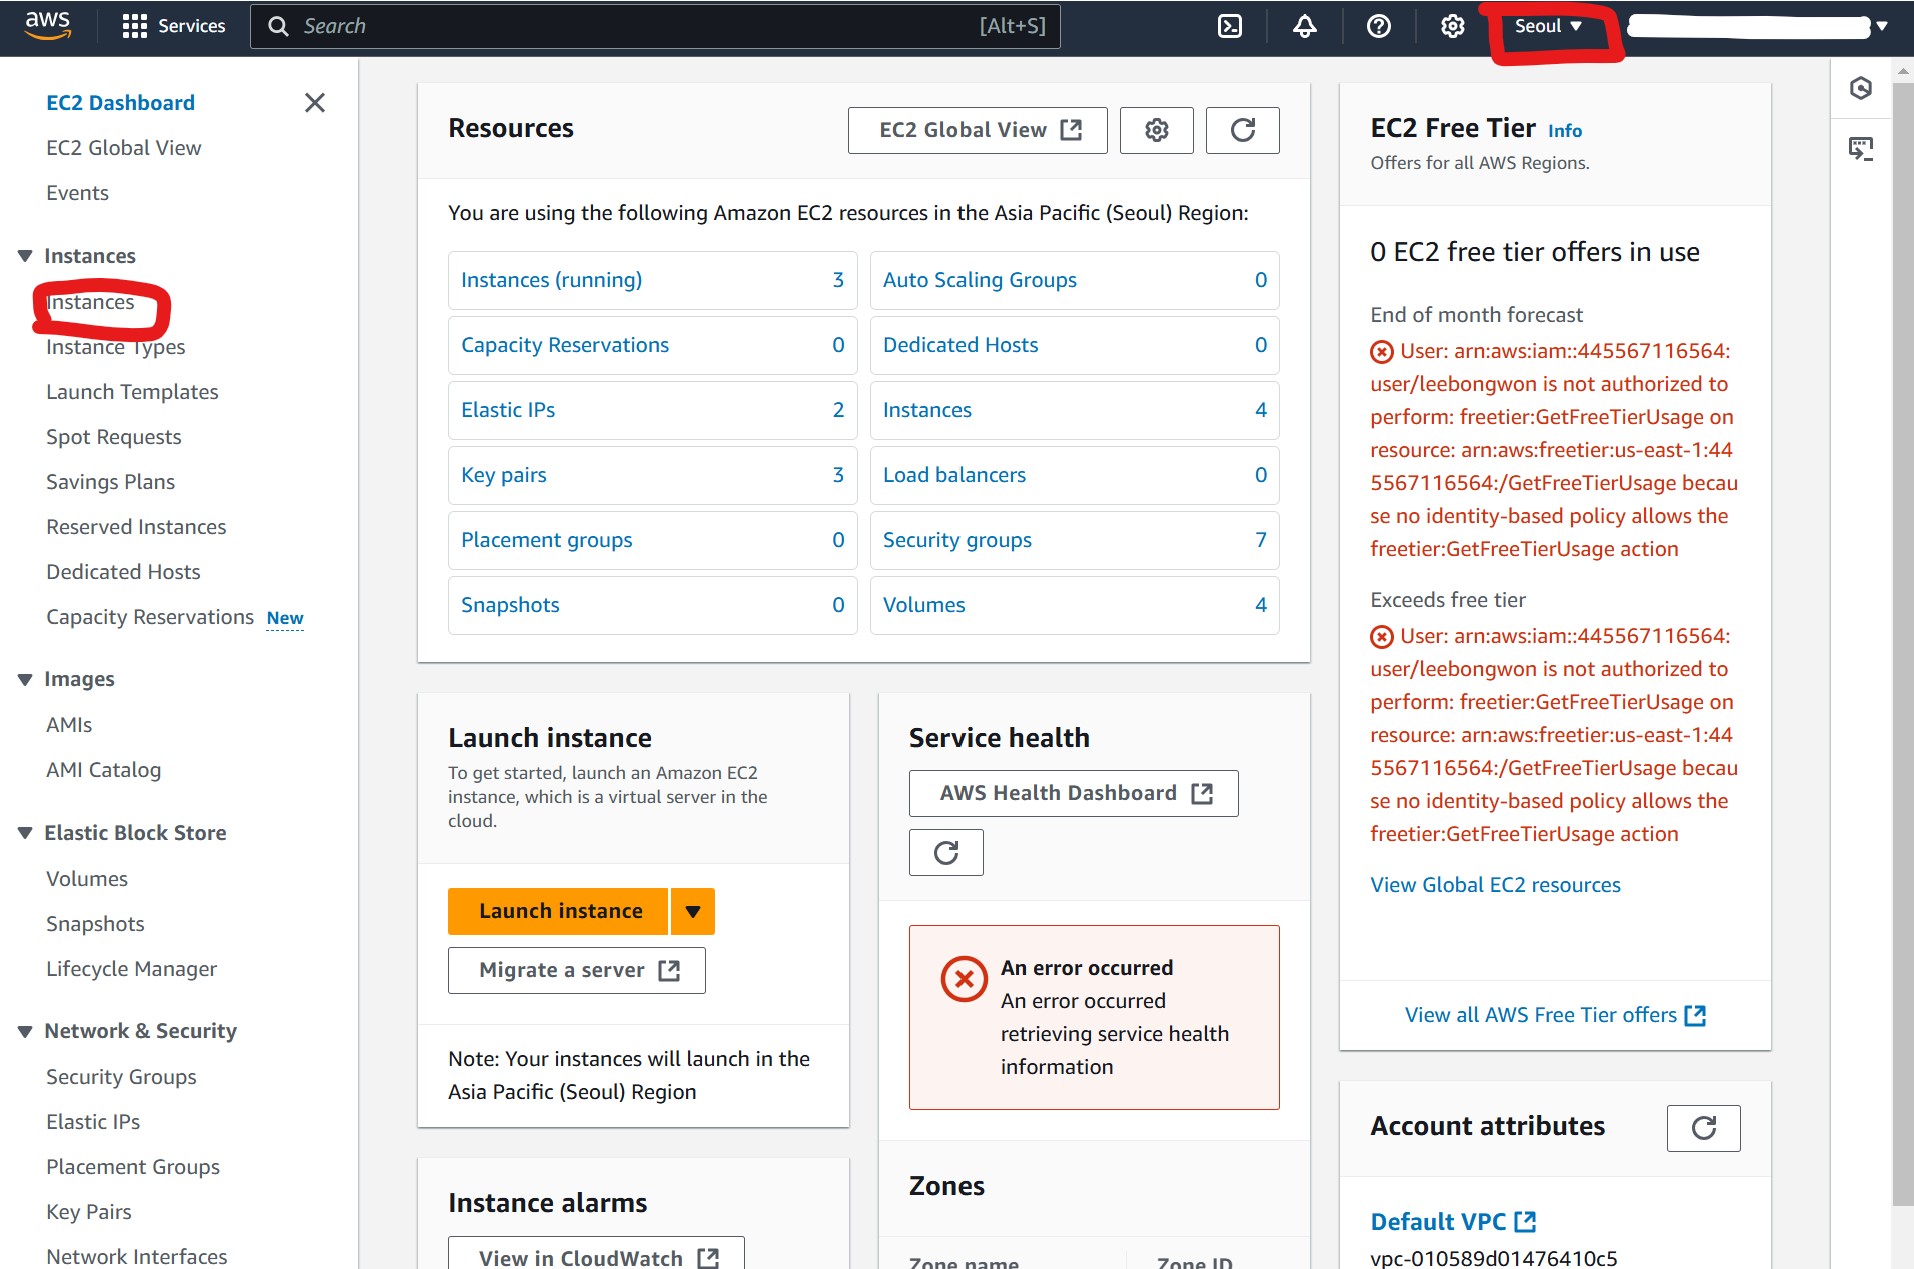Open the notifications bell
1914x1269 pixels.
(x=1304, y=26)
